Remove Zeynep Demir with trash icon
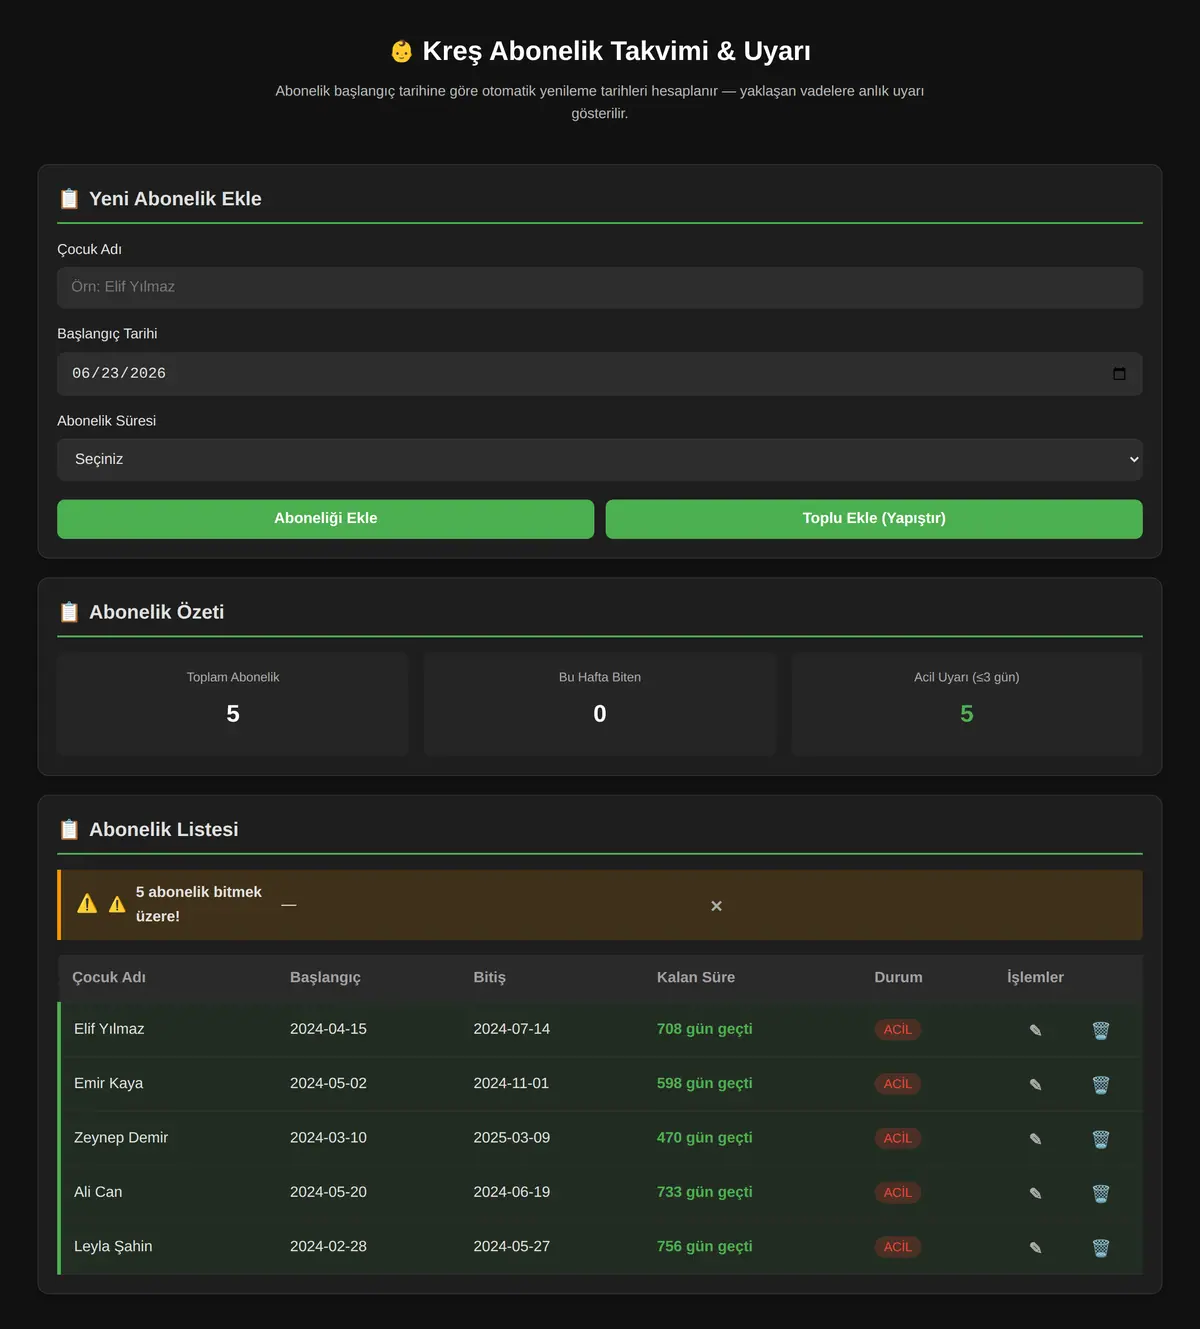Screen dimensions: 1200x1329 click(1100, 1138)
